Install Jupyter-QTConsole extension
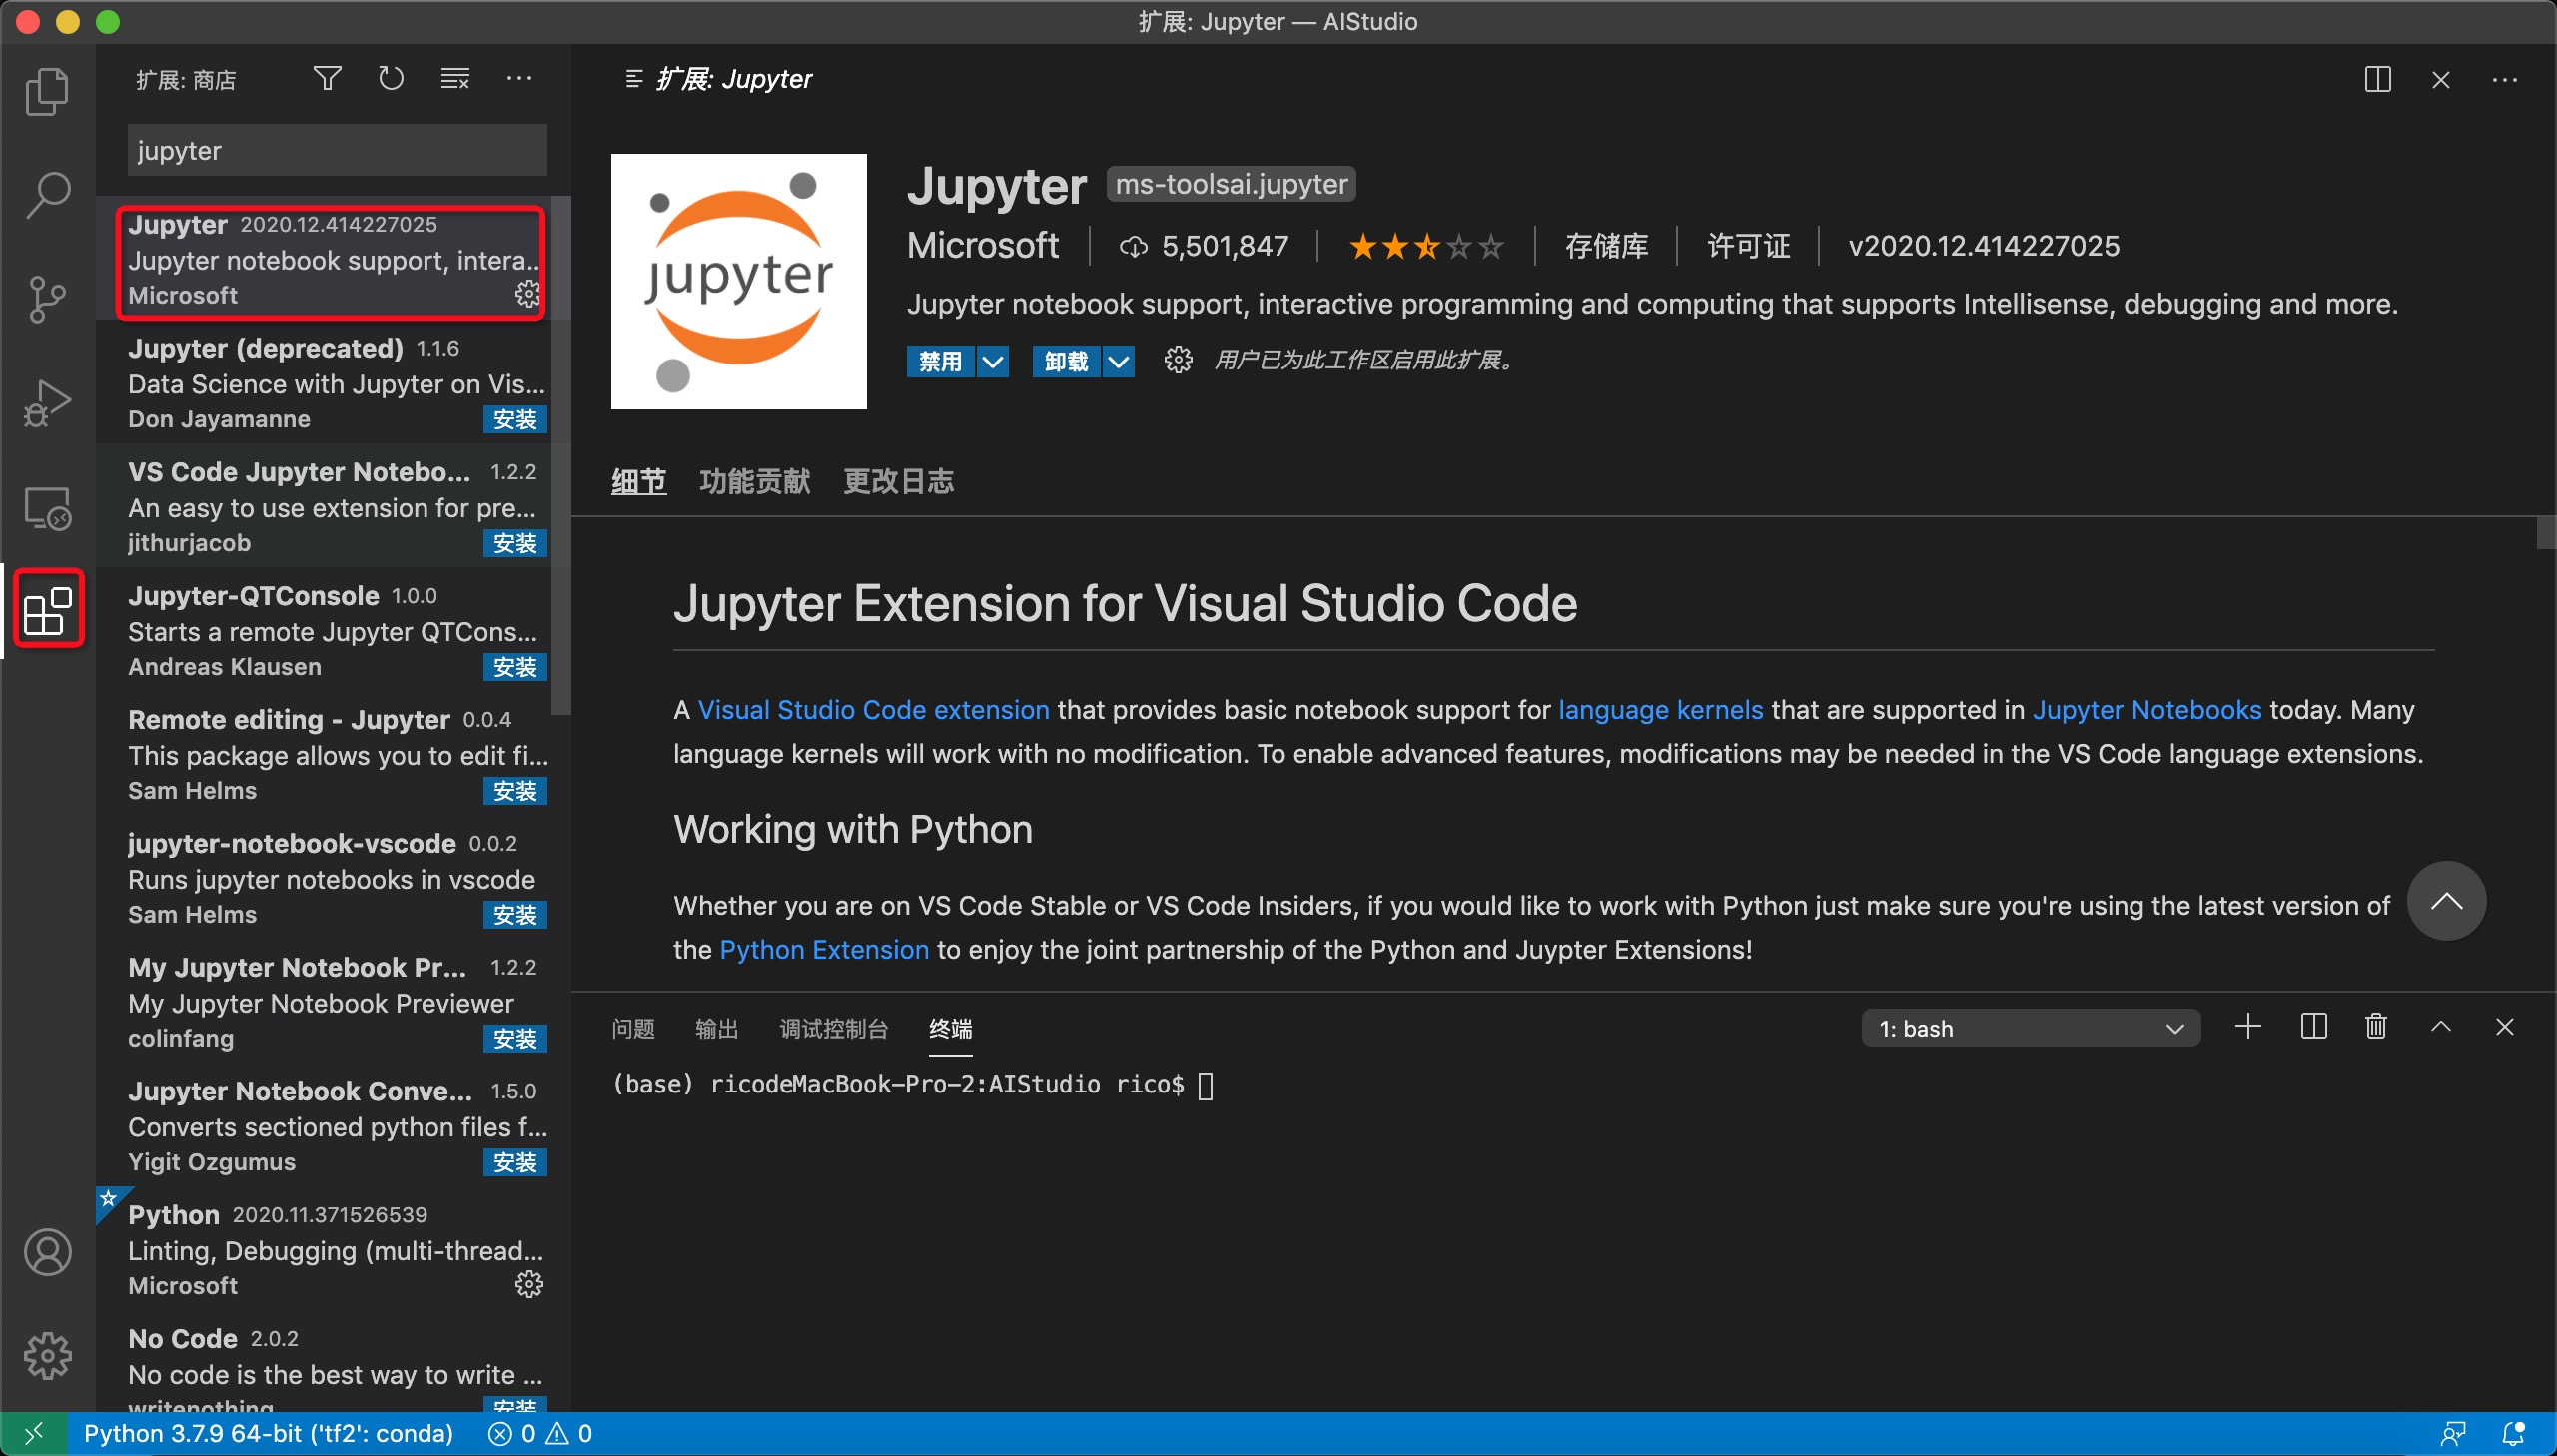Viewport: 2557px width, 1456px height. coord(515,667)
